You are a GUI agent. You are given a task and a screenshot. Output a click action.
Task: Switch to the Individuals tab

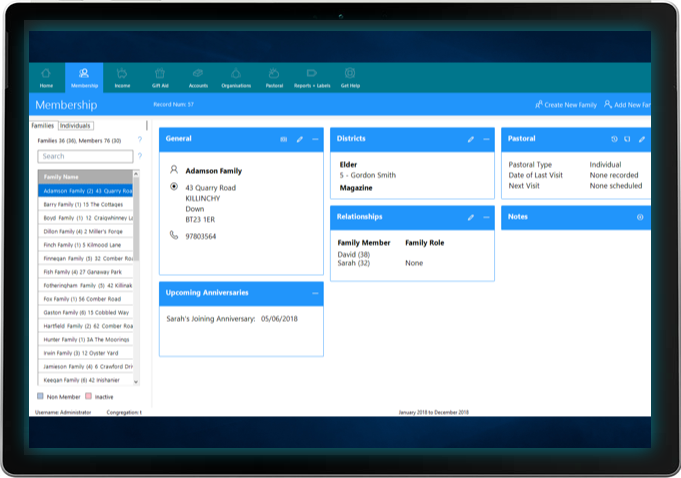click(x=75, y=126)
